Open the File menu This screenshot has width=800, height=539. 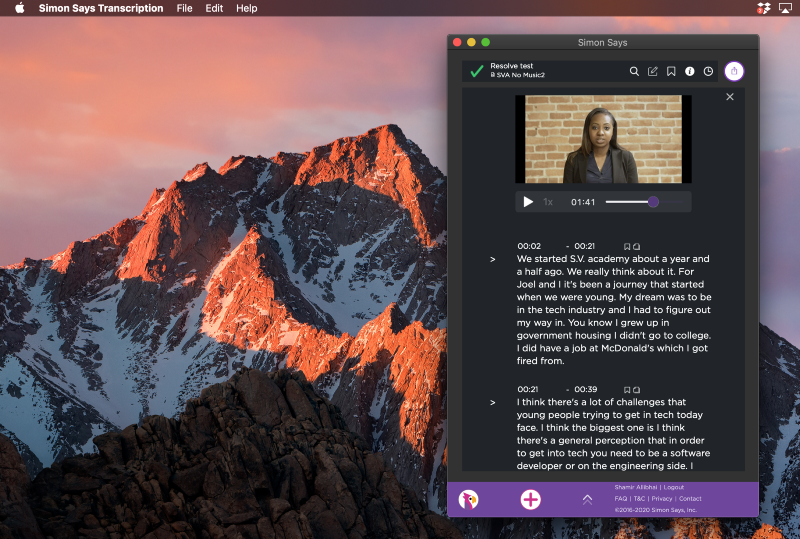pyautogui.click(x=184, y=8)
